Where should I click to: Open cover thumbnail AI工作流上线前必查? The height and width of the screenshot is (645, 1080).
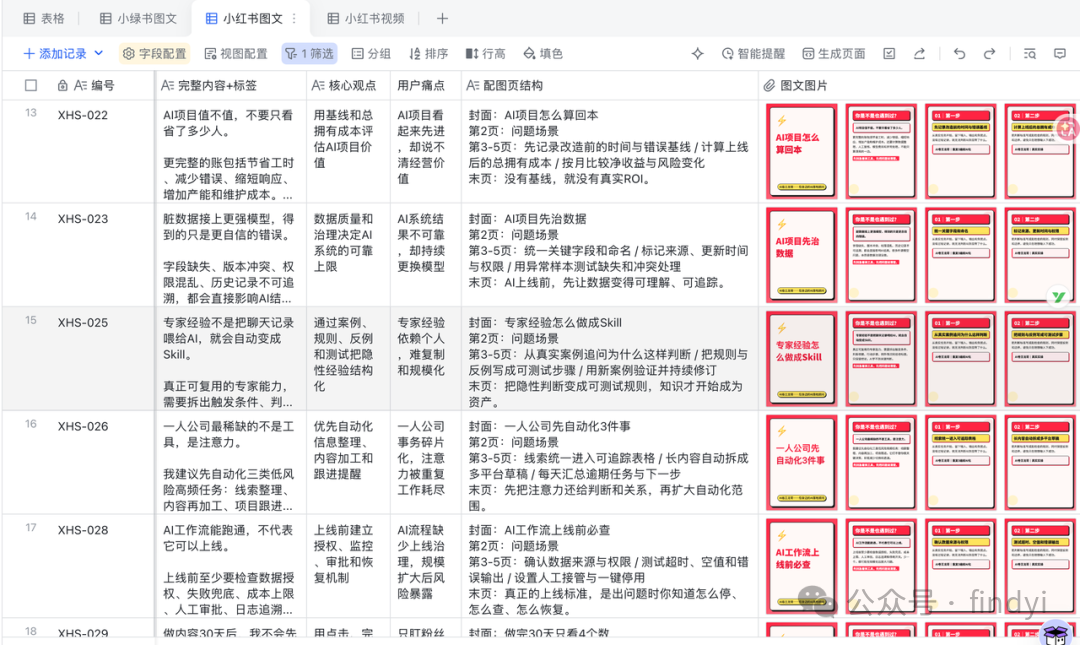point(802,566)
